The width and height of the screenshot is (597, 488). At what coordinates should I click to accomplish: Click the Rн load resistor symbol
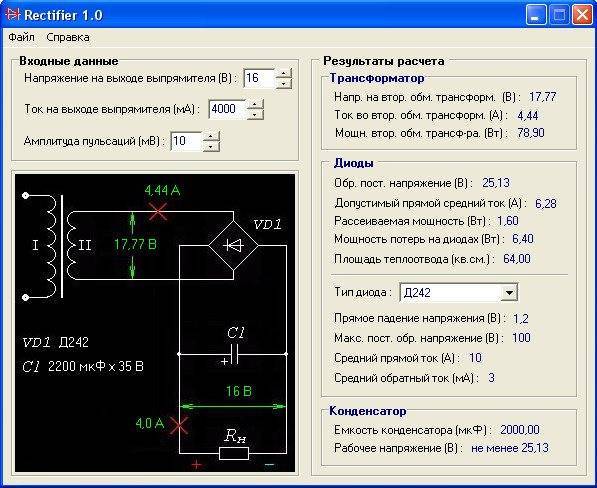tap(234, 453)
